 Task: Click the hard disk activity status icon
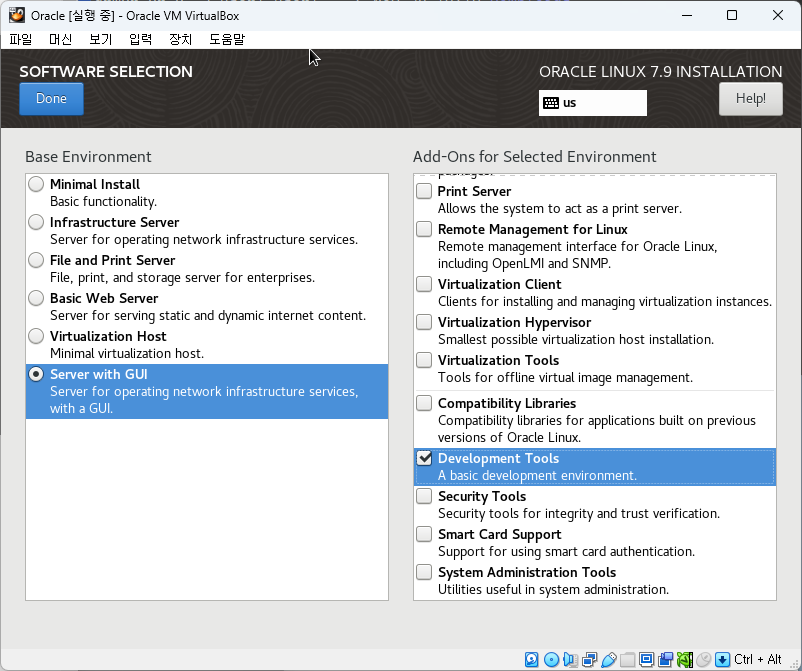click(x=531, y=659)
